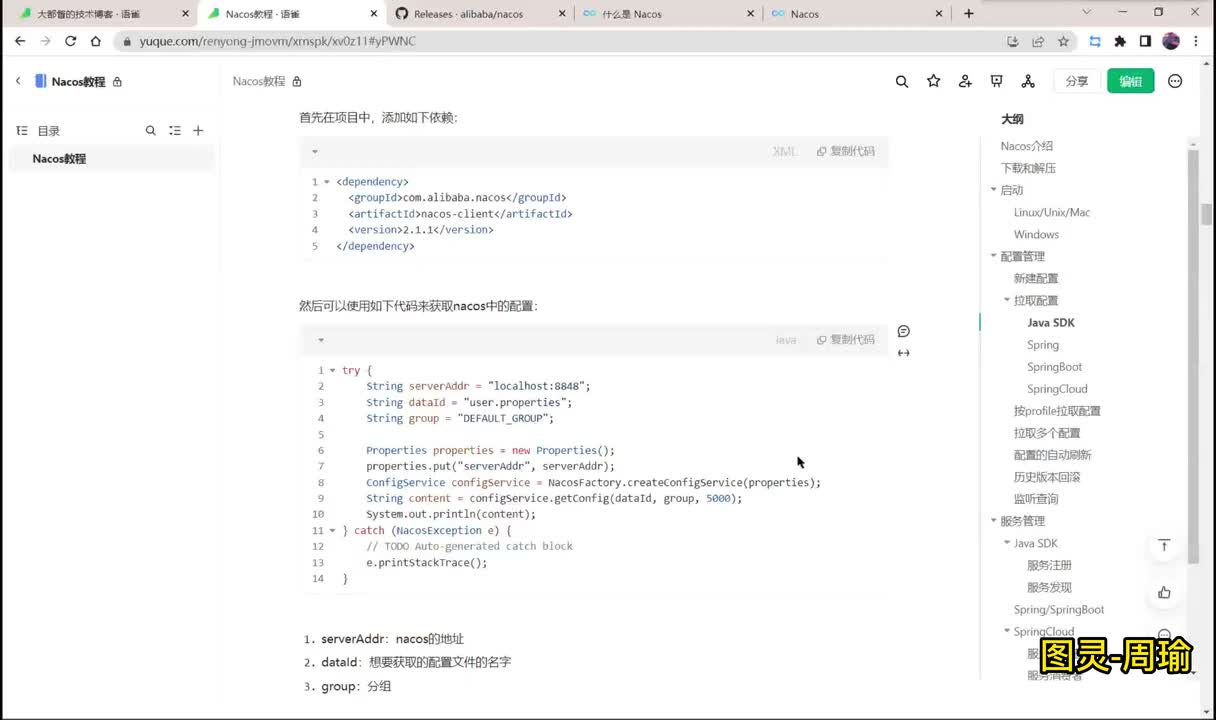The width and height of the screenshot is (1216, 720).
Task: Open Chrome three-dot menu
Action: point(1197,41)
